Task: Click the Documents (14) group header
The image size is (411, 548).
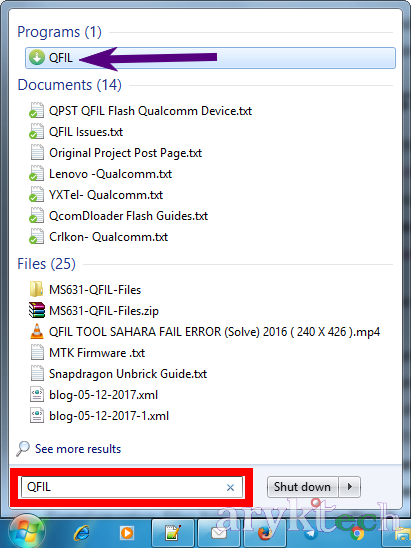Action: (x=70, y=85)
